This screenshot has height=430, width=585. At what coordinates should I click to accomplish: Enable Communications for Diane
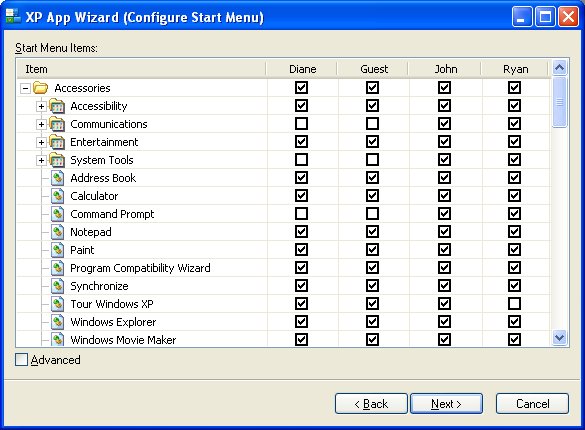[x=301, y=123]
